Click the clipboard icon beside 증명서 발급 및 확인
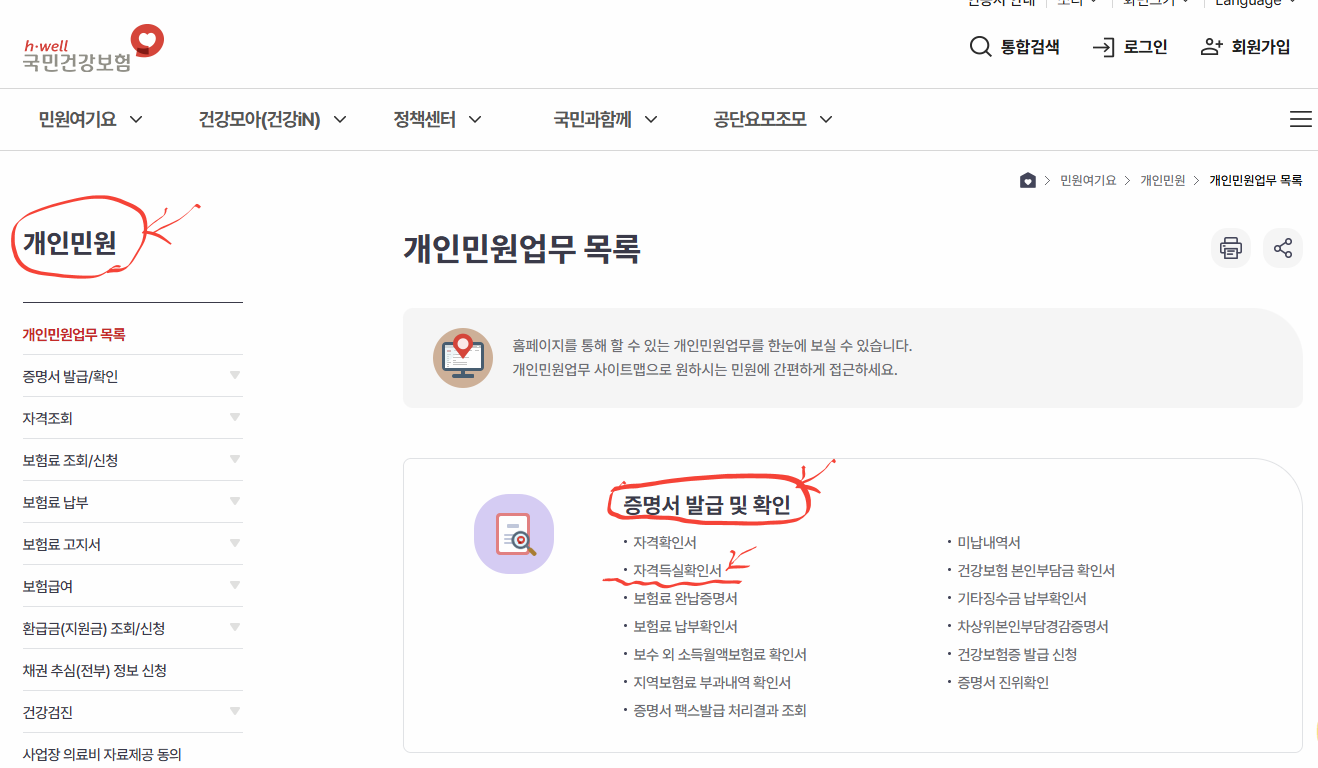1318x768 pixels. 514,534
